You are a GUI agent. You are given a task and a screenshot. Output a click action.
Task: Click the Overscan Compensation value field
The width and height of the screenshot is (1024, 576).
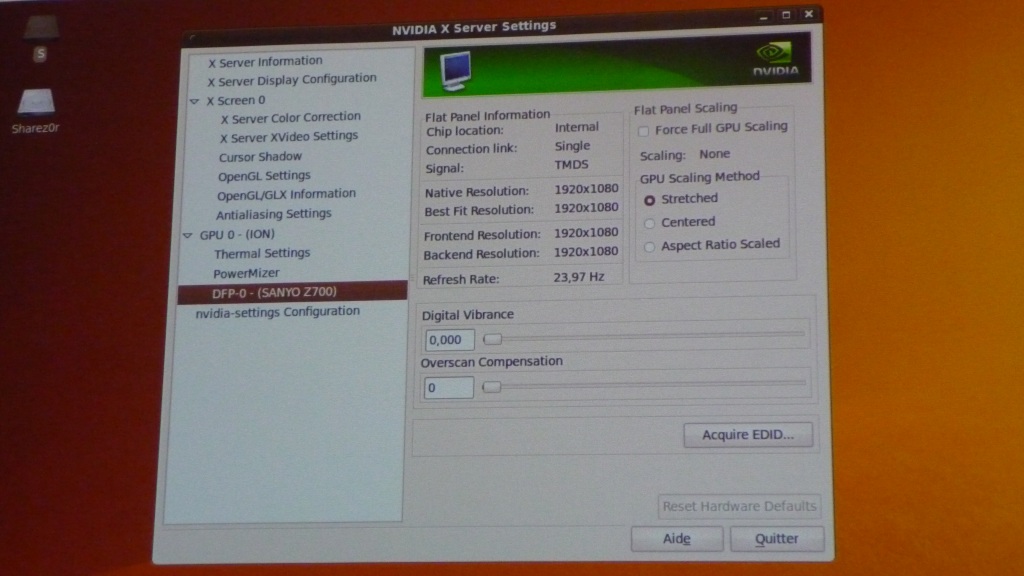coord(448,387)
